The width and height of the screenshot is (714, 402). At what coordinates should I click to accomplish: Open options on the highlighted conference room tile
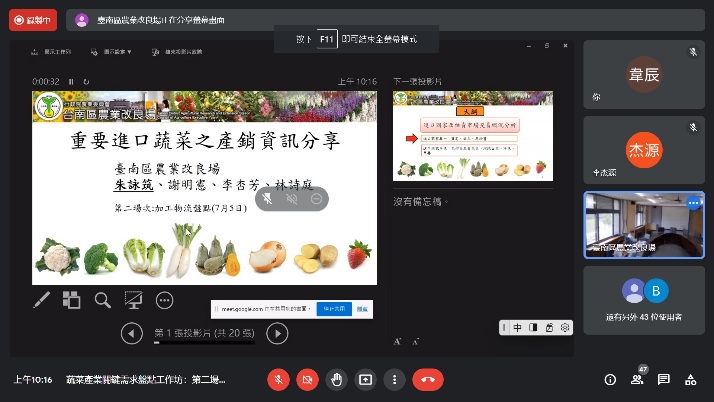pyautogui.click(x=692, y=201)
